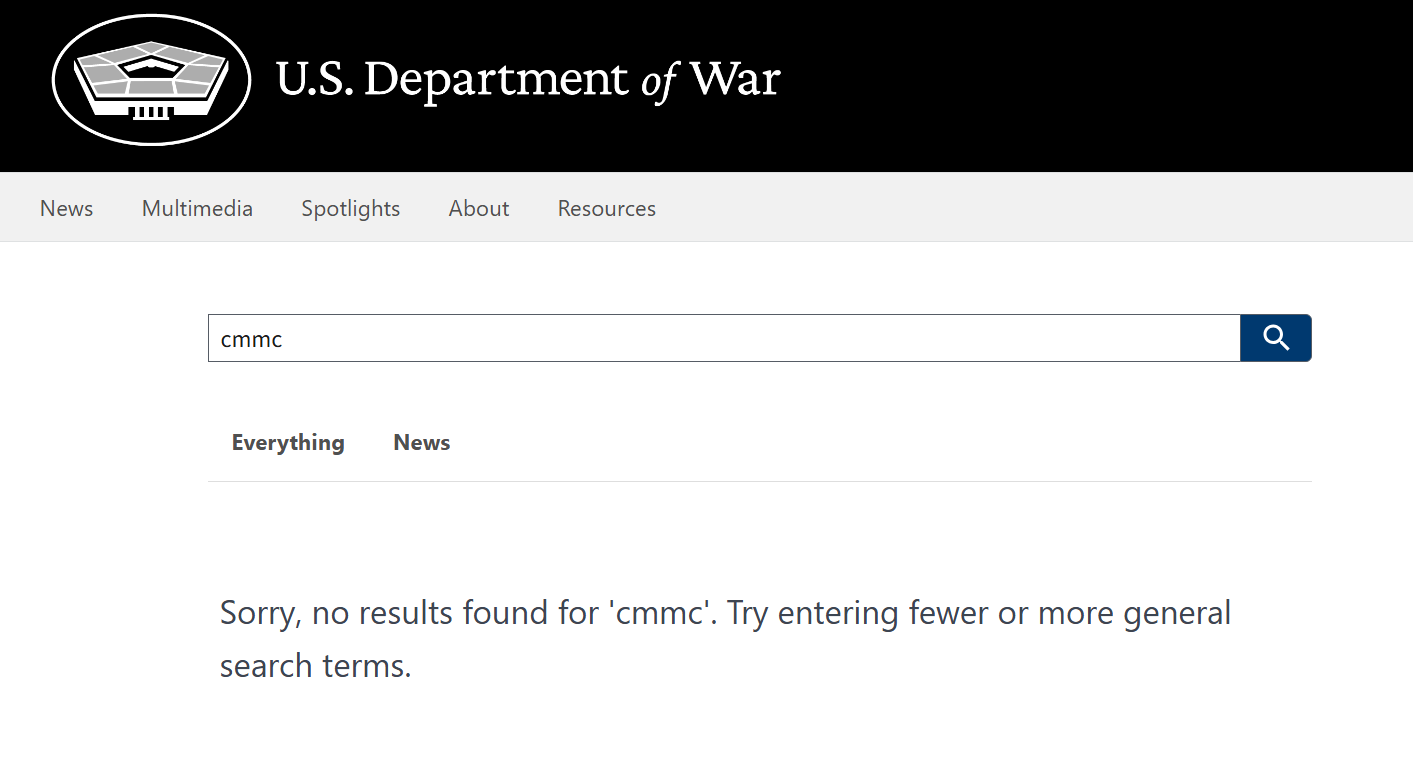
Task: Click the italic 'of' in site title
Action: pyautogui.click(x=659, y=80)
